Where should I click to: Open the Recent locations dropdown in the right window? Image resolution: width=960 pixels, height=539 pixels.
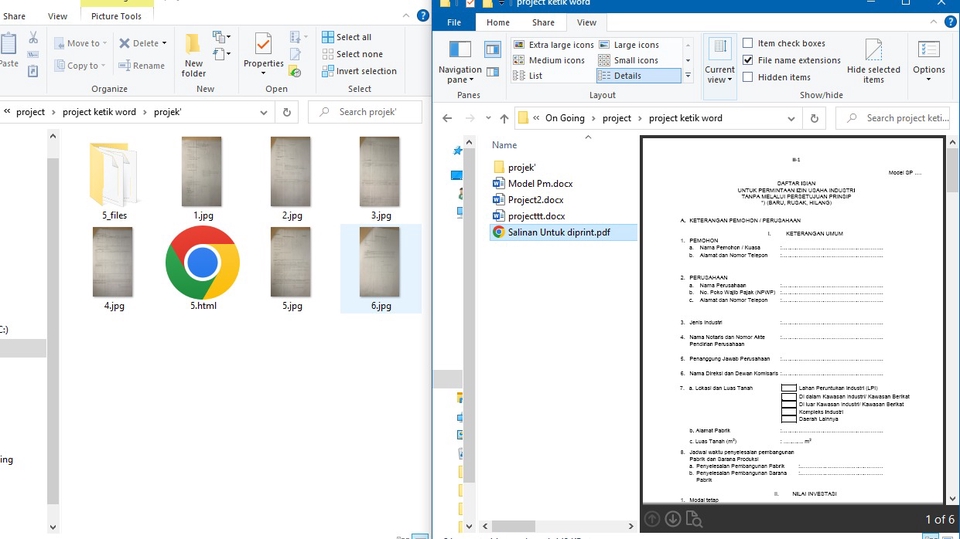click(x=488, y=118)
